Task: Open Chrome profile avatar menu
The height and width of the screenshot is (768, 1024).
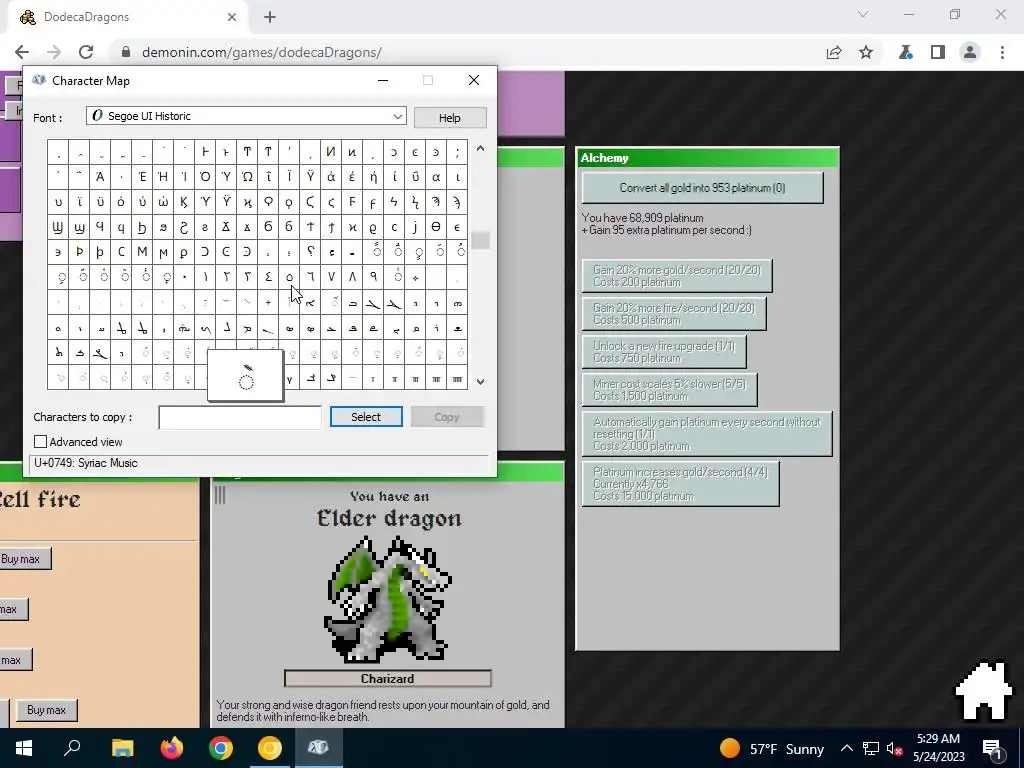Action: (x=970, y=52)
